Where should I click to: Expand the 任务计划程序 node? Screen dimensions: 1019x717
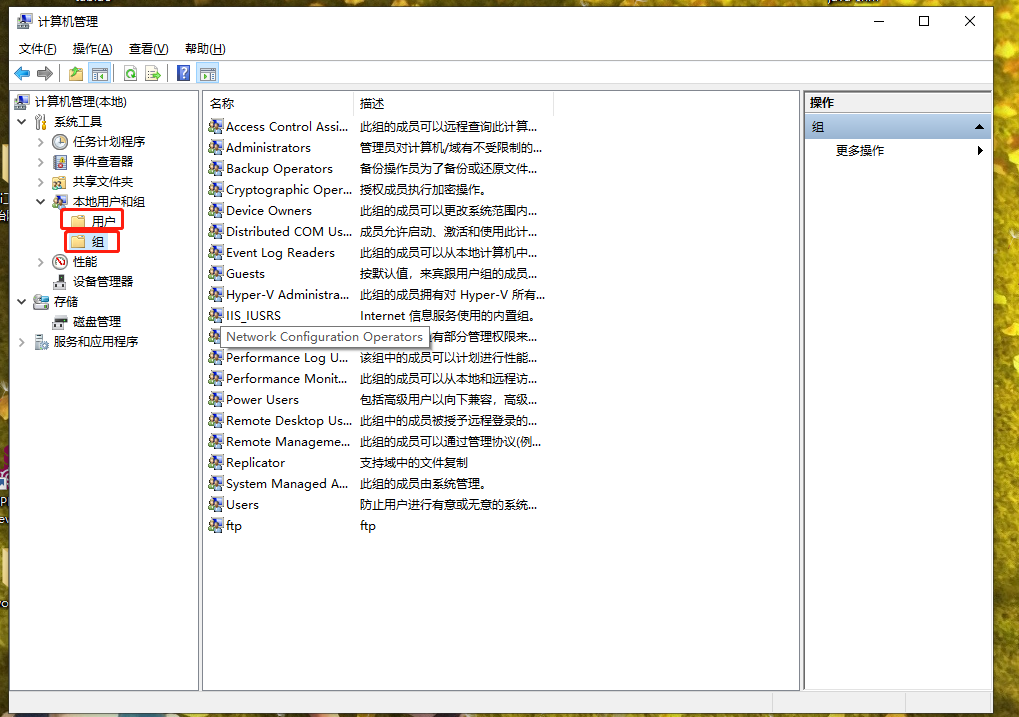(40, 142)
